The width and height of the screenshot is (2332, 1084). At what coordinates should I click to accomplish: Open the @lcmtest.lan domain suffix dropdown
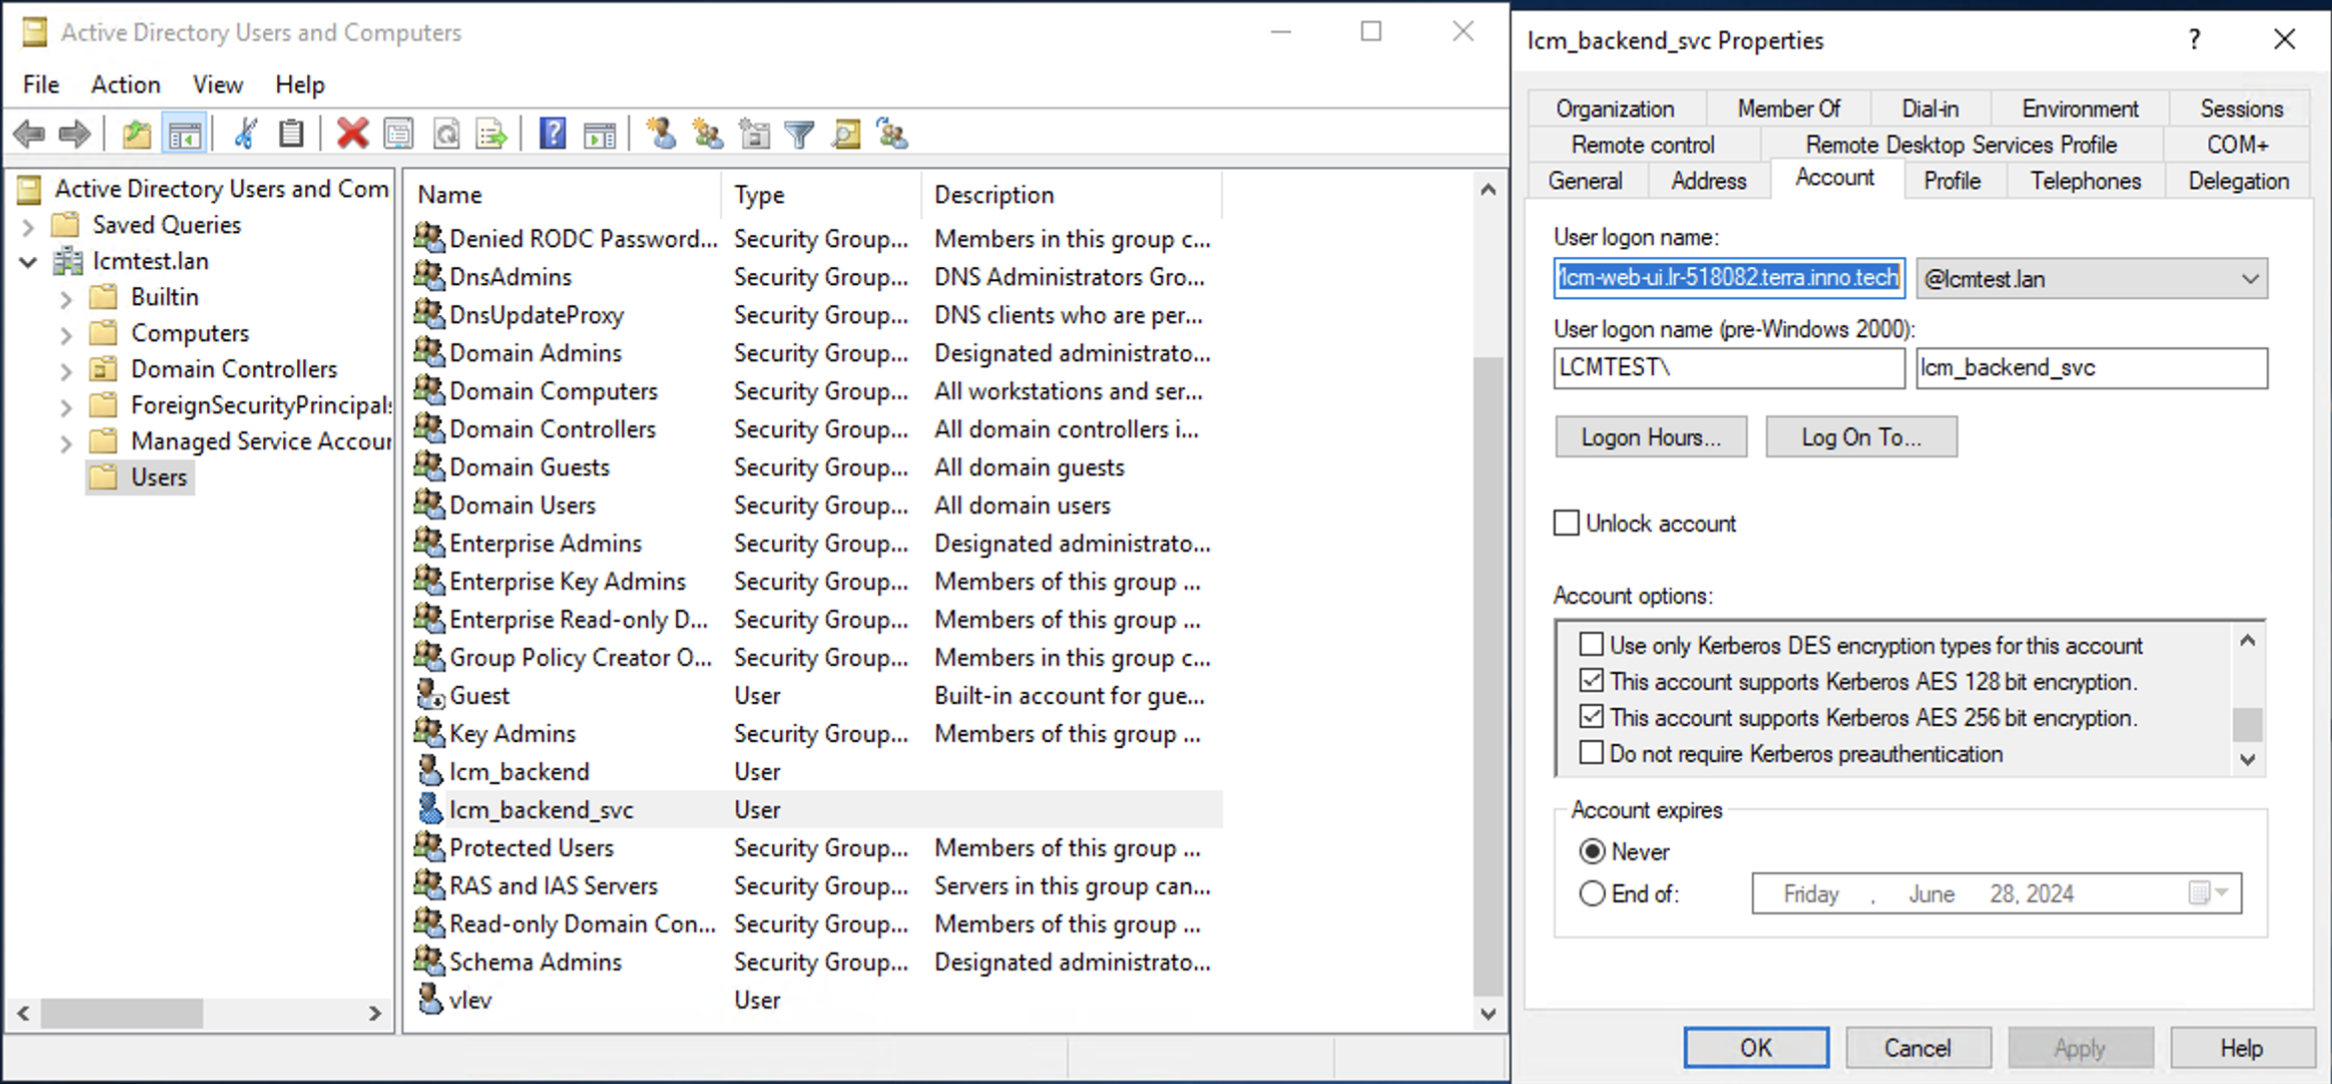tap(2249, 279)
